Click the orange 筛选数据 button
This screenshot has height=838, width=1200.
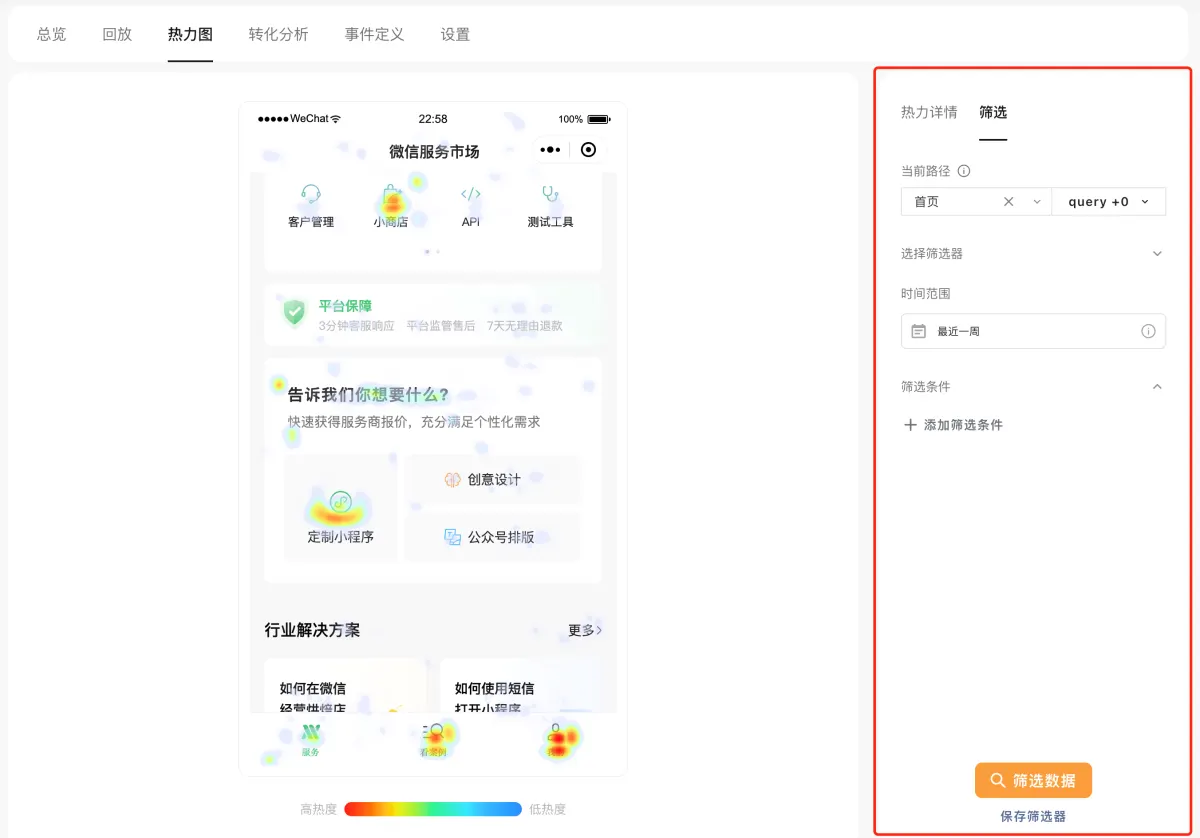click(x=1033, y=780)
